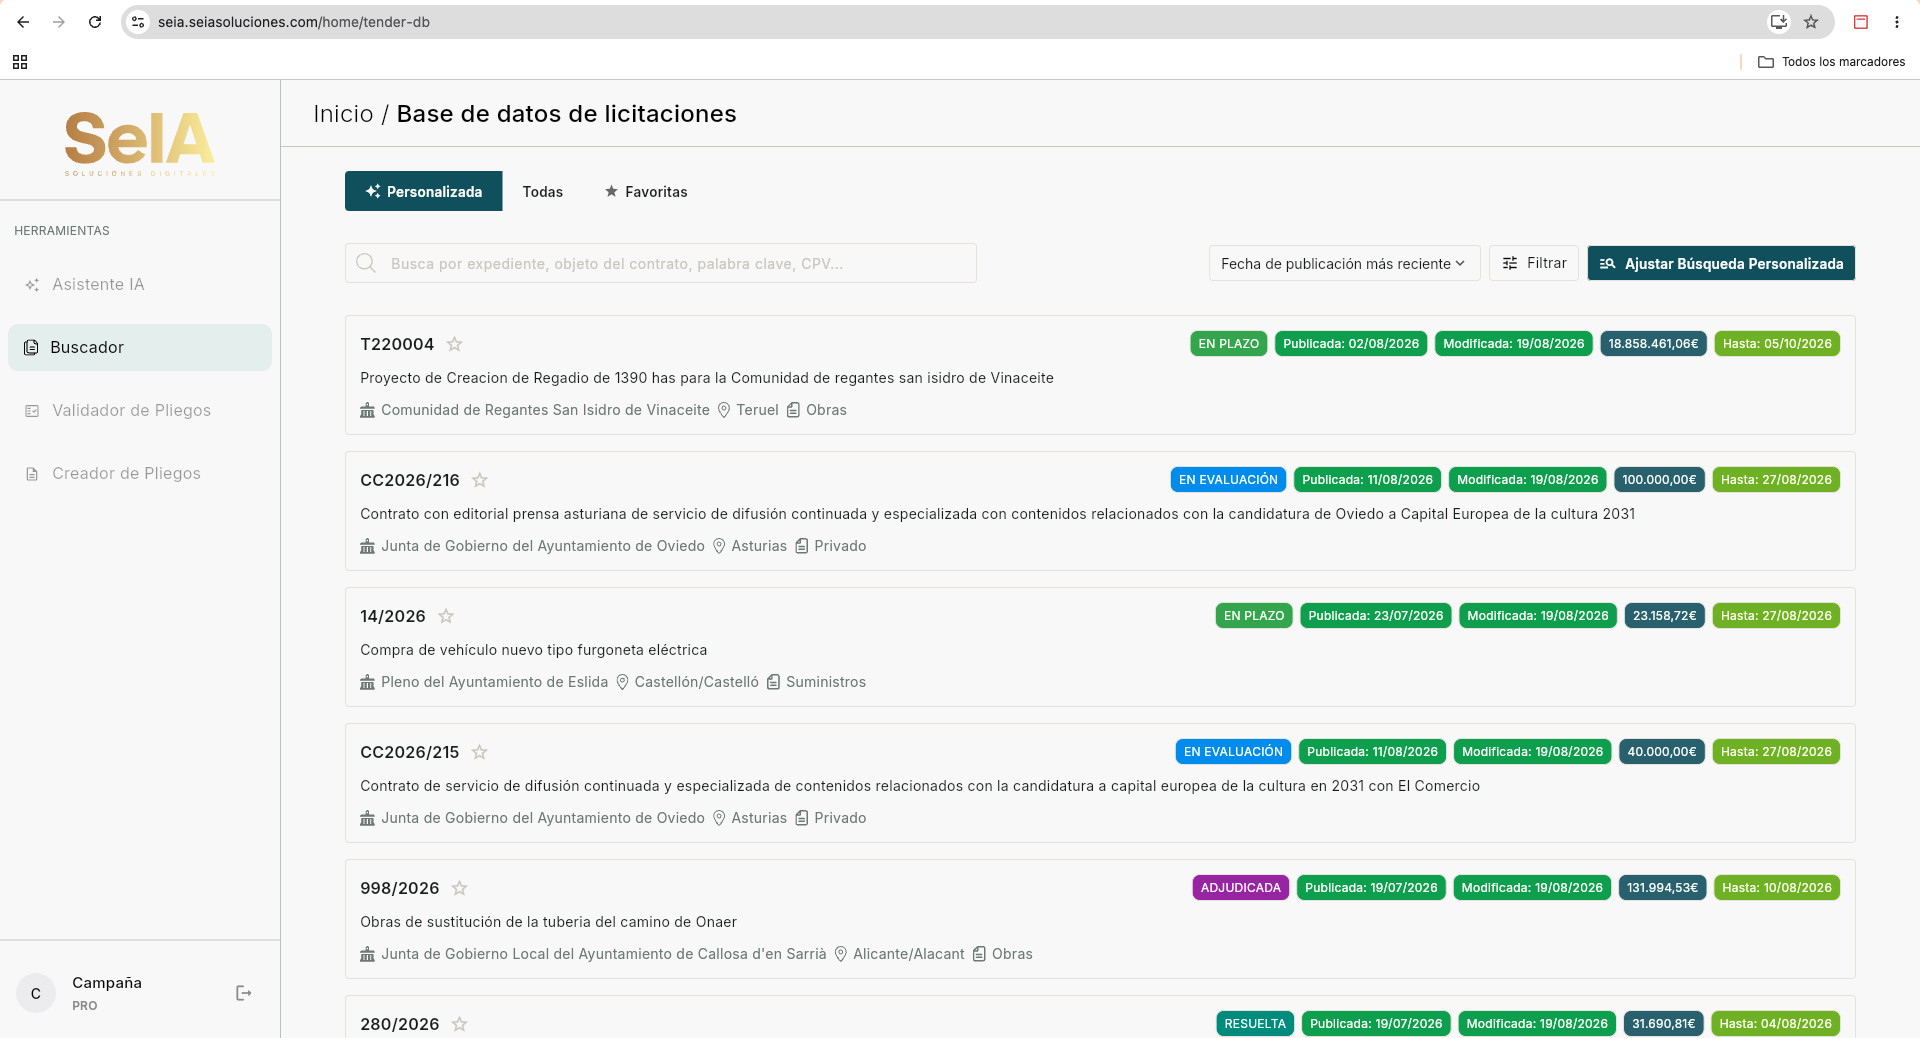This screenshot has height=1038, width=1920.
Task: Click location pin beside Castellón/Castelló
Action: pyautogui.click(x=622, y=682)
